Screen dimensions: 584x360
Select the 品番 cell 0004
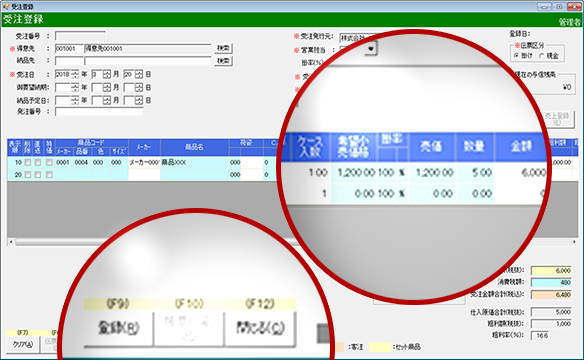point(82,163)
